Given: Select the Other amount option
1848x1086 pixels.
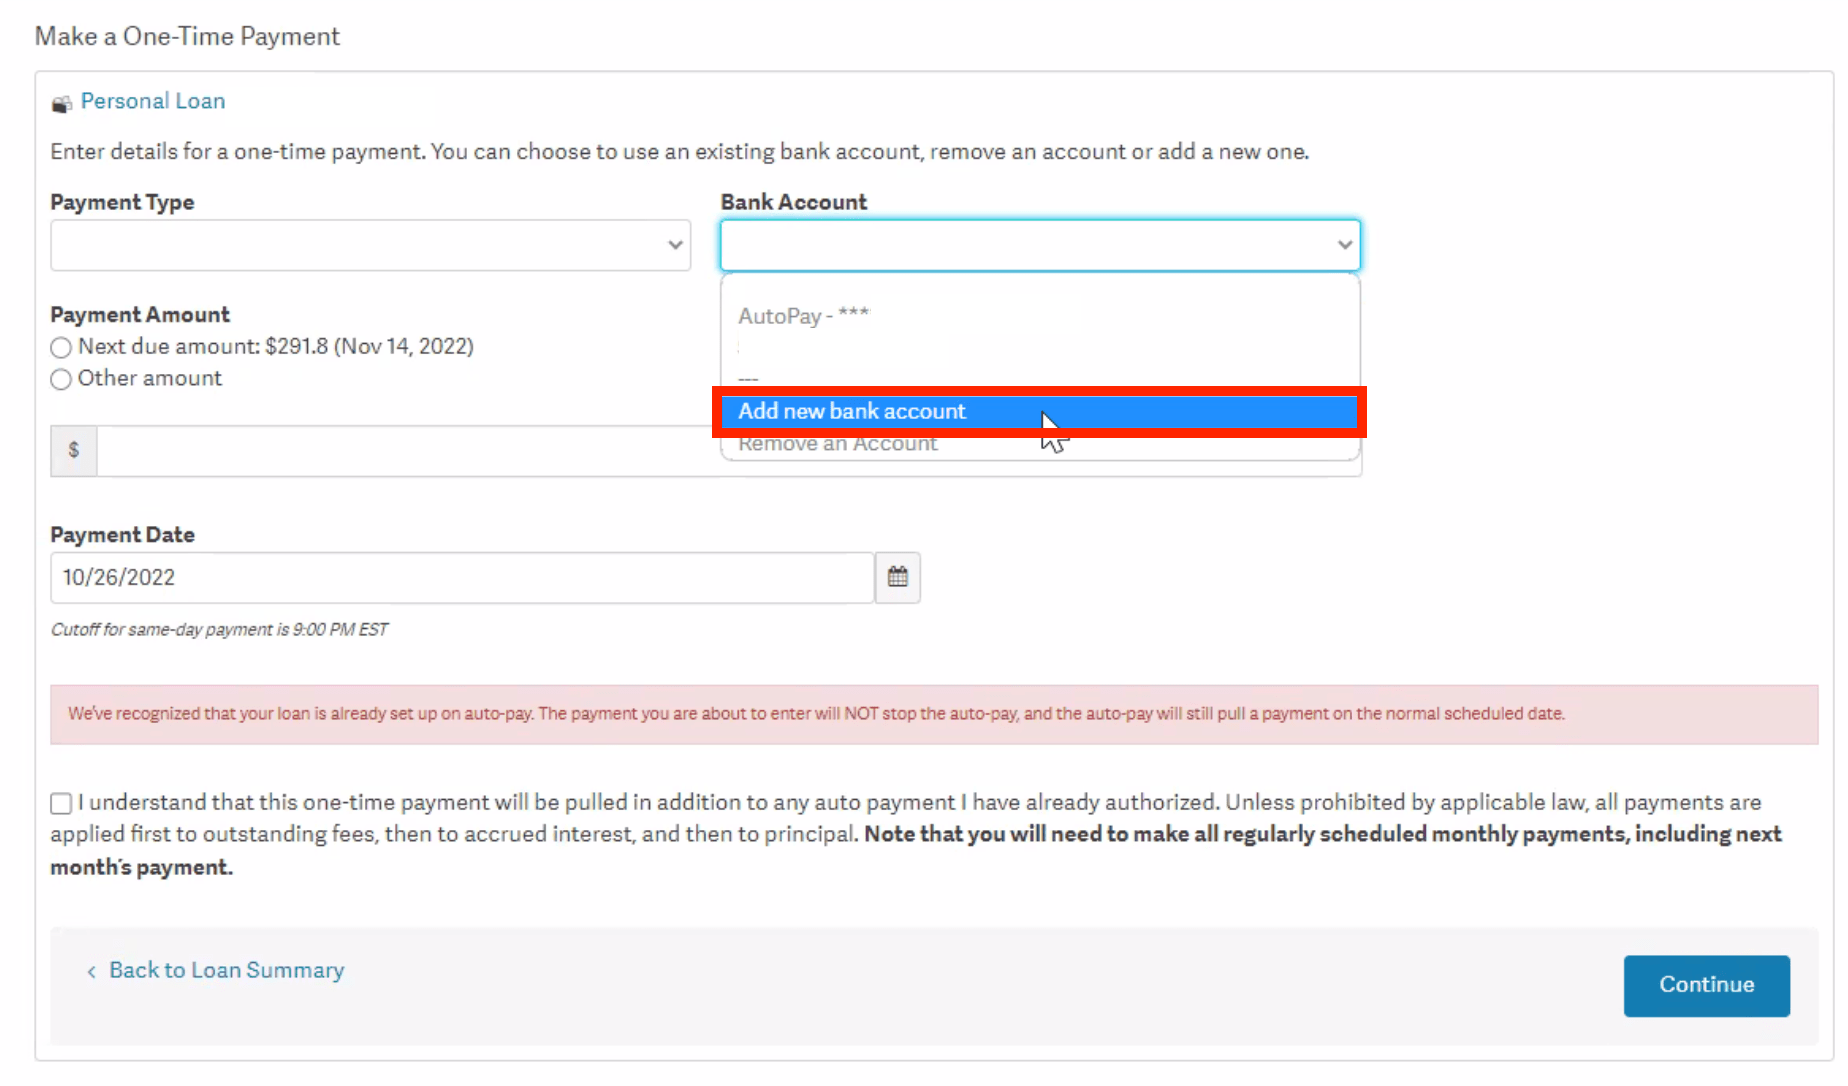Looking at the screenshot, I should 60,379.
